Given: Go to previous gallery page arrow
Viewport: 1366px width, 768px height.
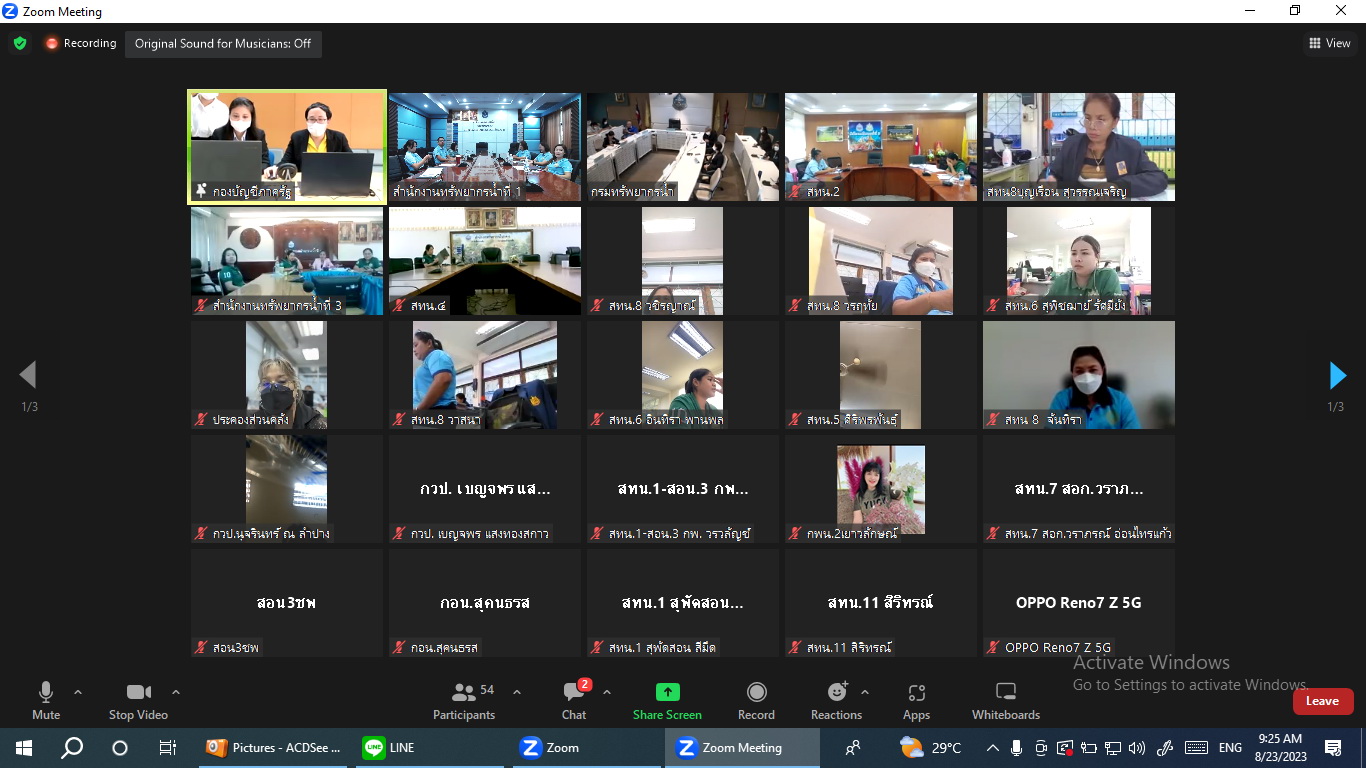Looking at the screenshot, I should 28,375.
